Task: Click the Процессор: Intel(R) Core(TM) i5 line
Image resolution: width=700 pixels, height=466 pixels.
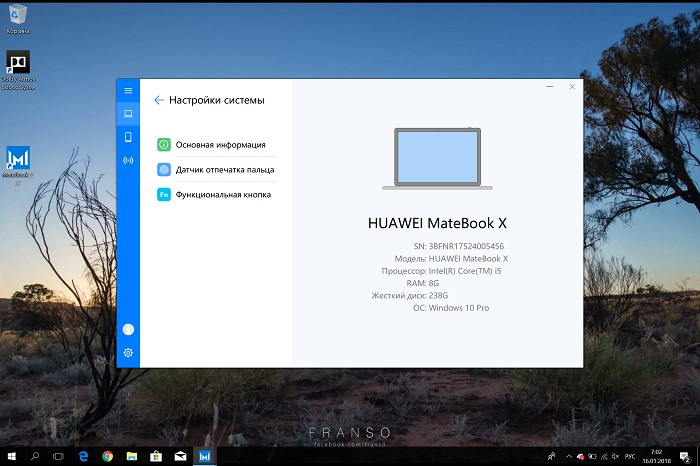Action: (x=441, y=271)
